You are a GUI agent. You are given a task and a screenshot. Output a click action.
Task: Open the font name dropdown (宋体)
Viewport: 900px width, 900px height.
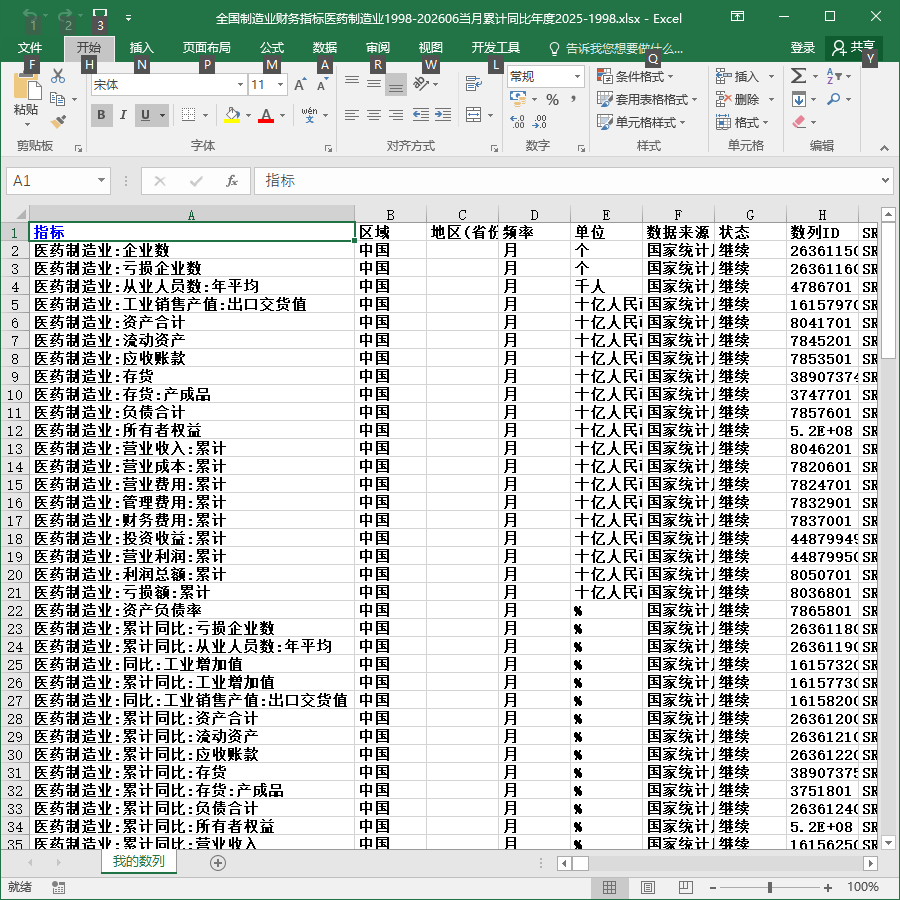[x=240, y=85]
